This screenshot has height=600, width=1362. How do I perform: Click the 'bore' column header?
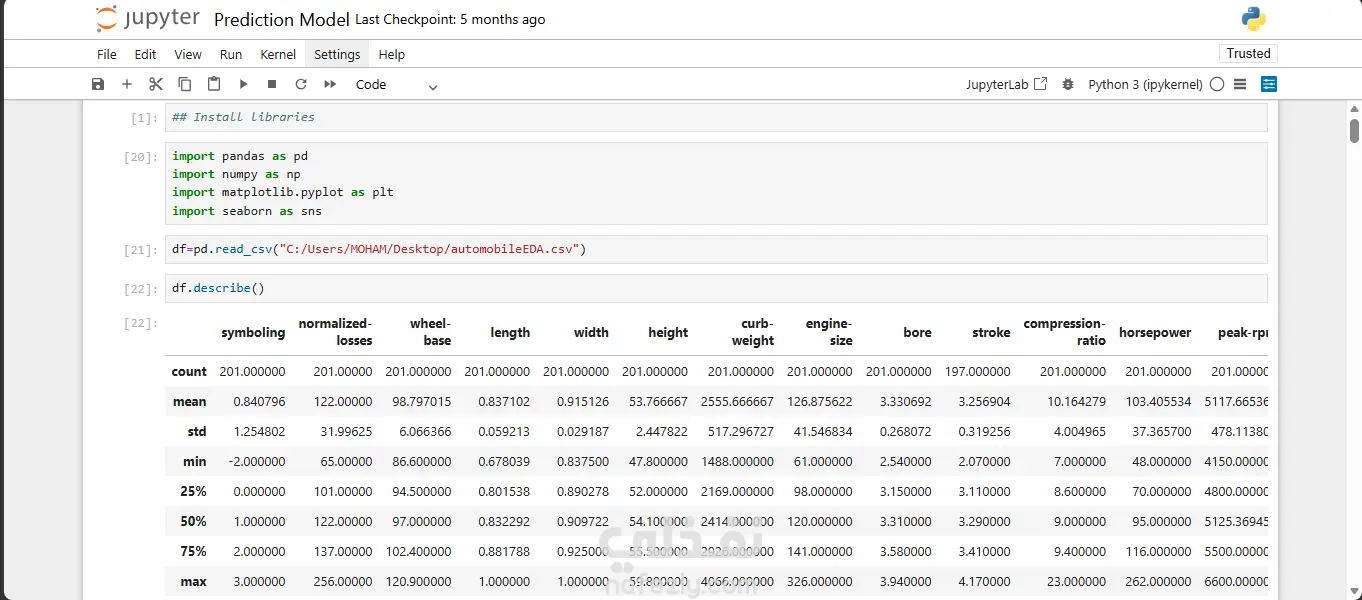click(917, 333)
